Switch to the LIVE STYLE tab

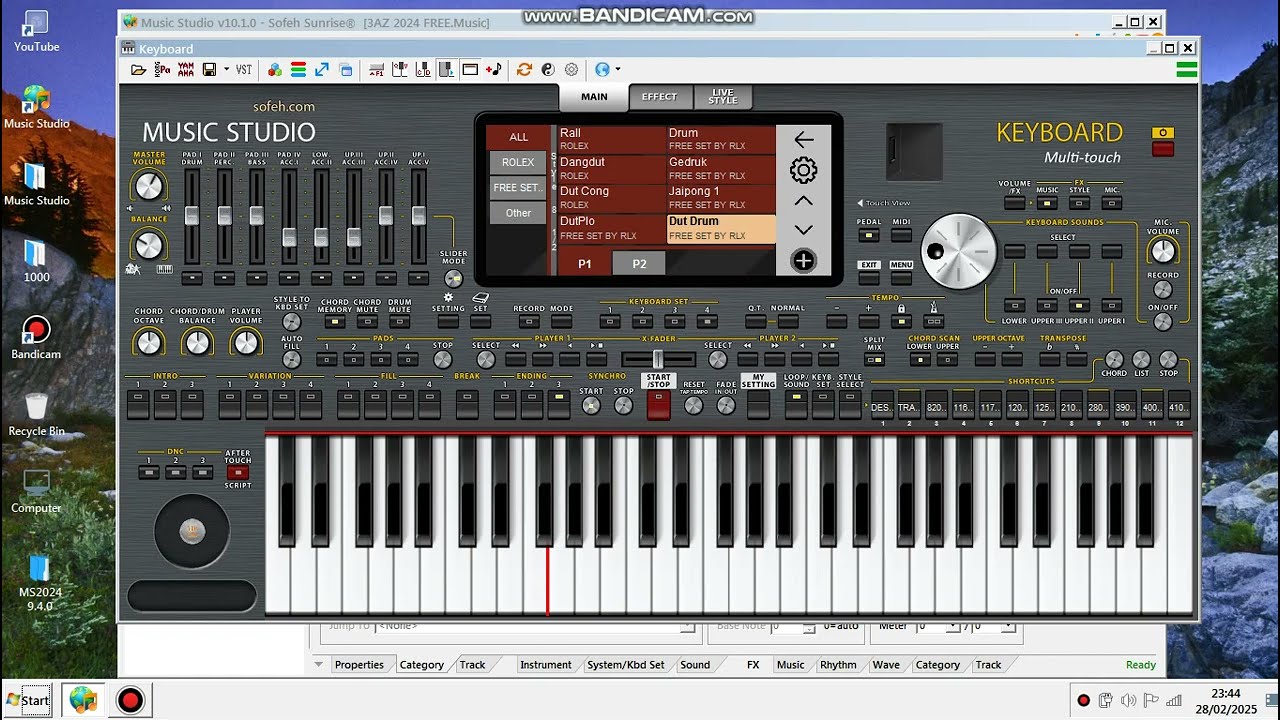click(x=722, y=97)
